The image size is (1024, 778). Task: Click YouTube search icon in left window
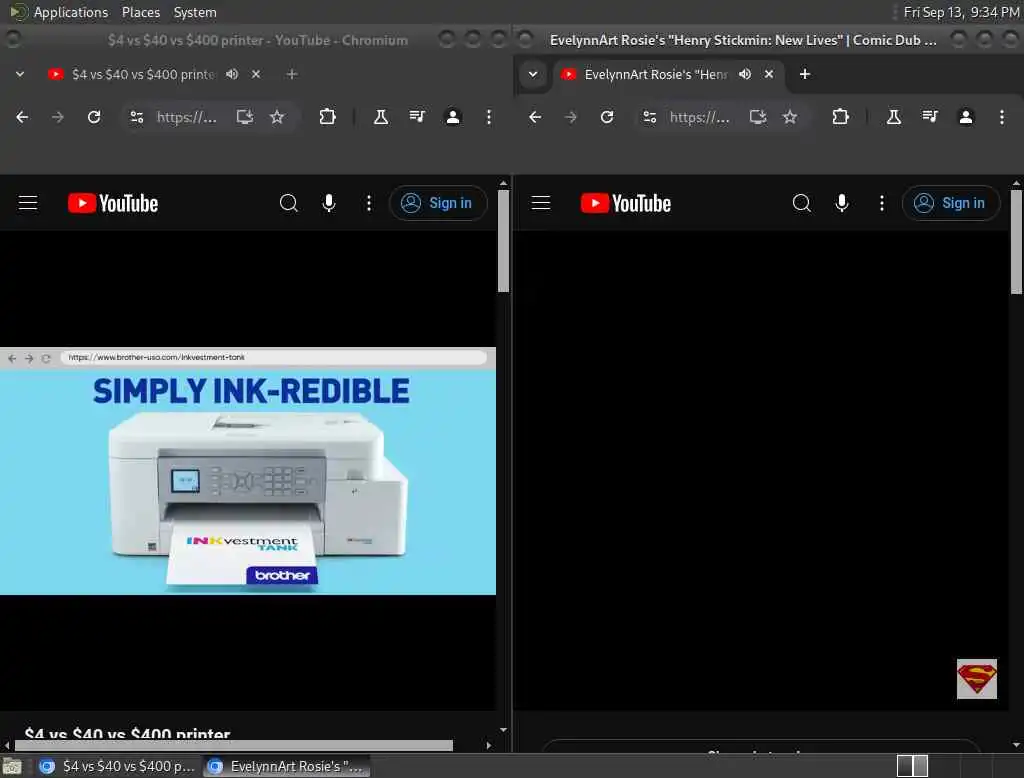pos(289,203)
